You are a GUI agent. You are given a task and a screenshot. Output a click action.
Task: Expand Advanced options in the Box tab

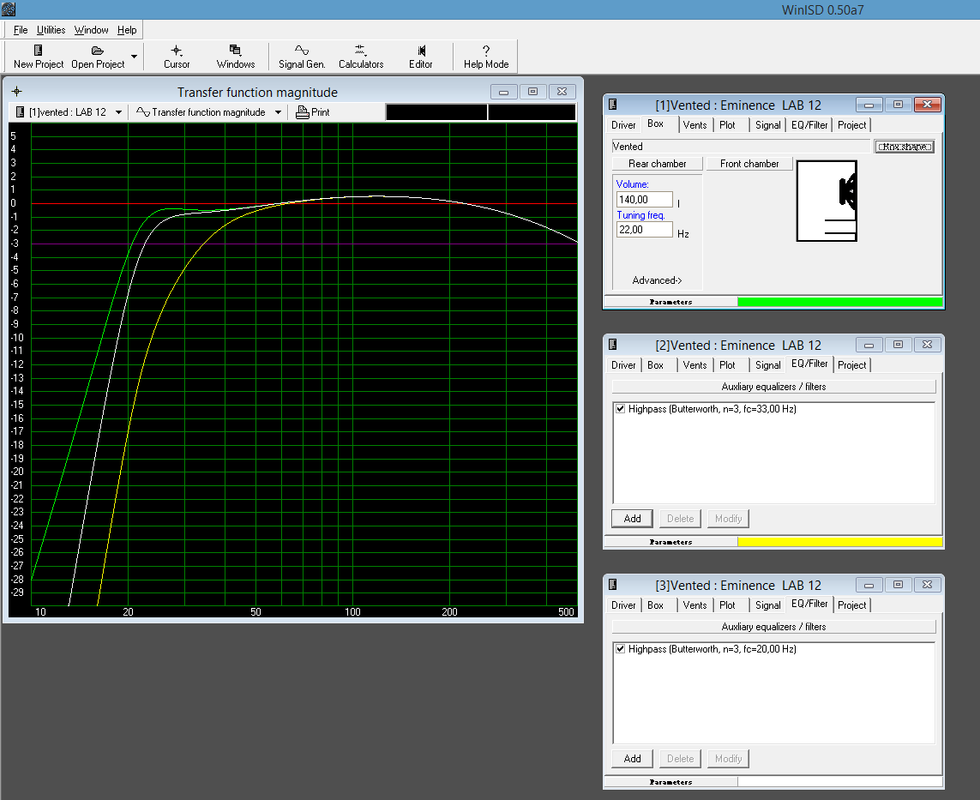657,281
